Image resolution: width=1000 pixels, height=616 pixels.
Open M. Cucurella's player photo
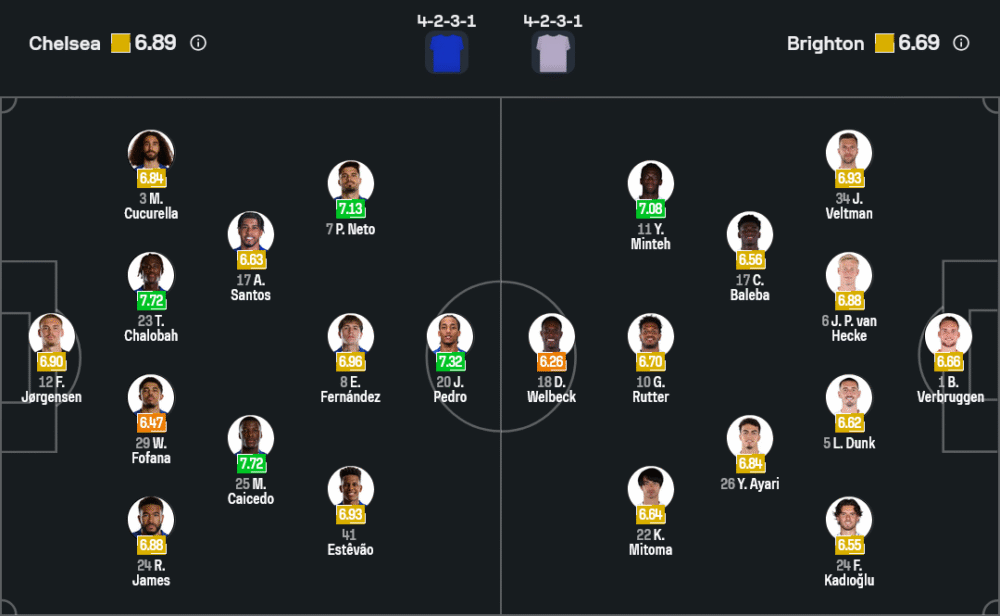(151, 151)
